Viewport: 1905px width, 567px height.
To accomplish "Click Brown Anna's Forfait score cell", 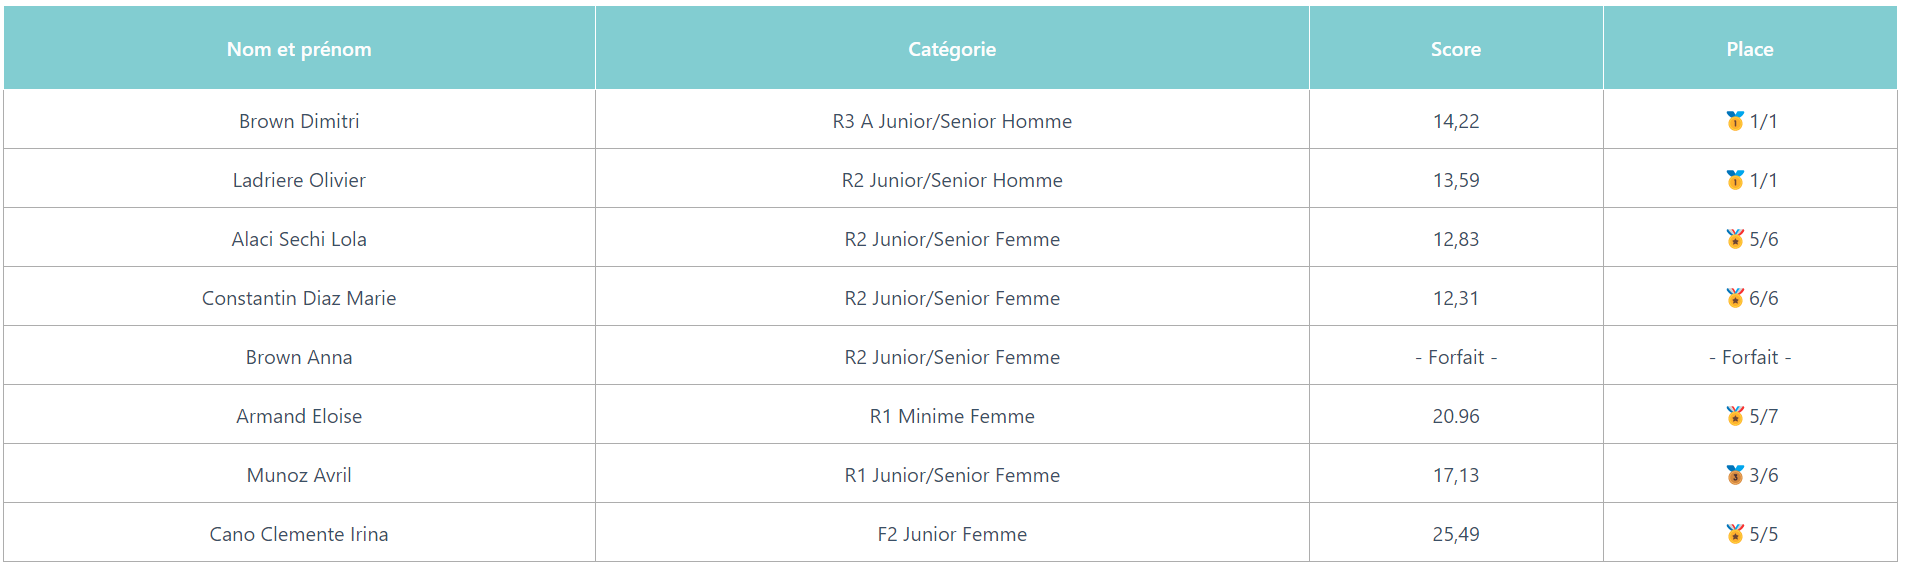I will coord(1456,356).
